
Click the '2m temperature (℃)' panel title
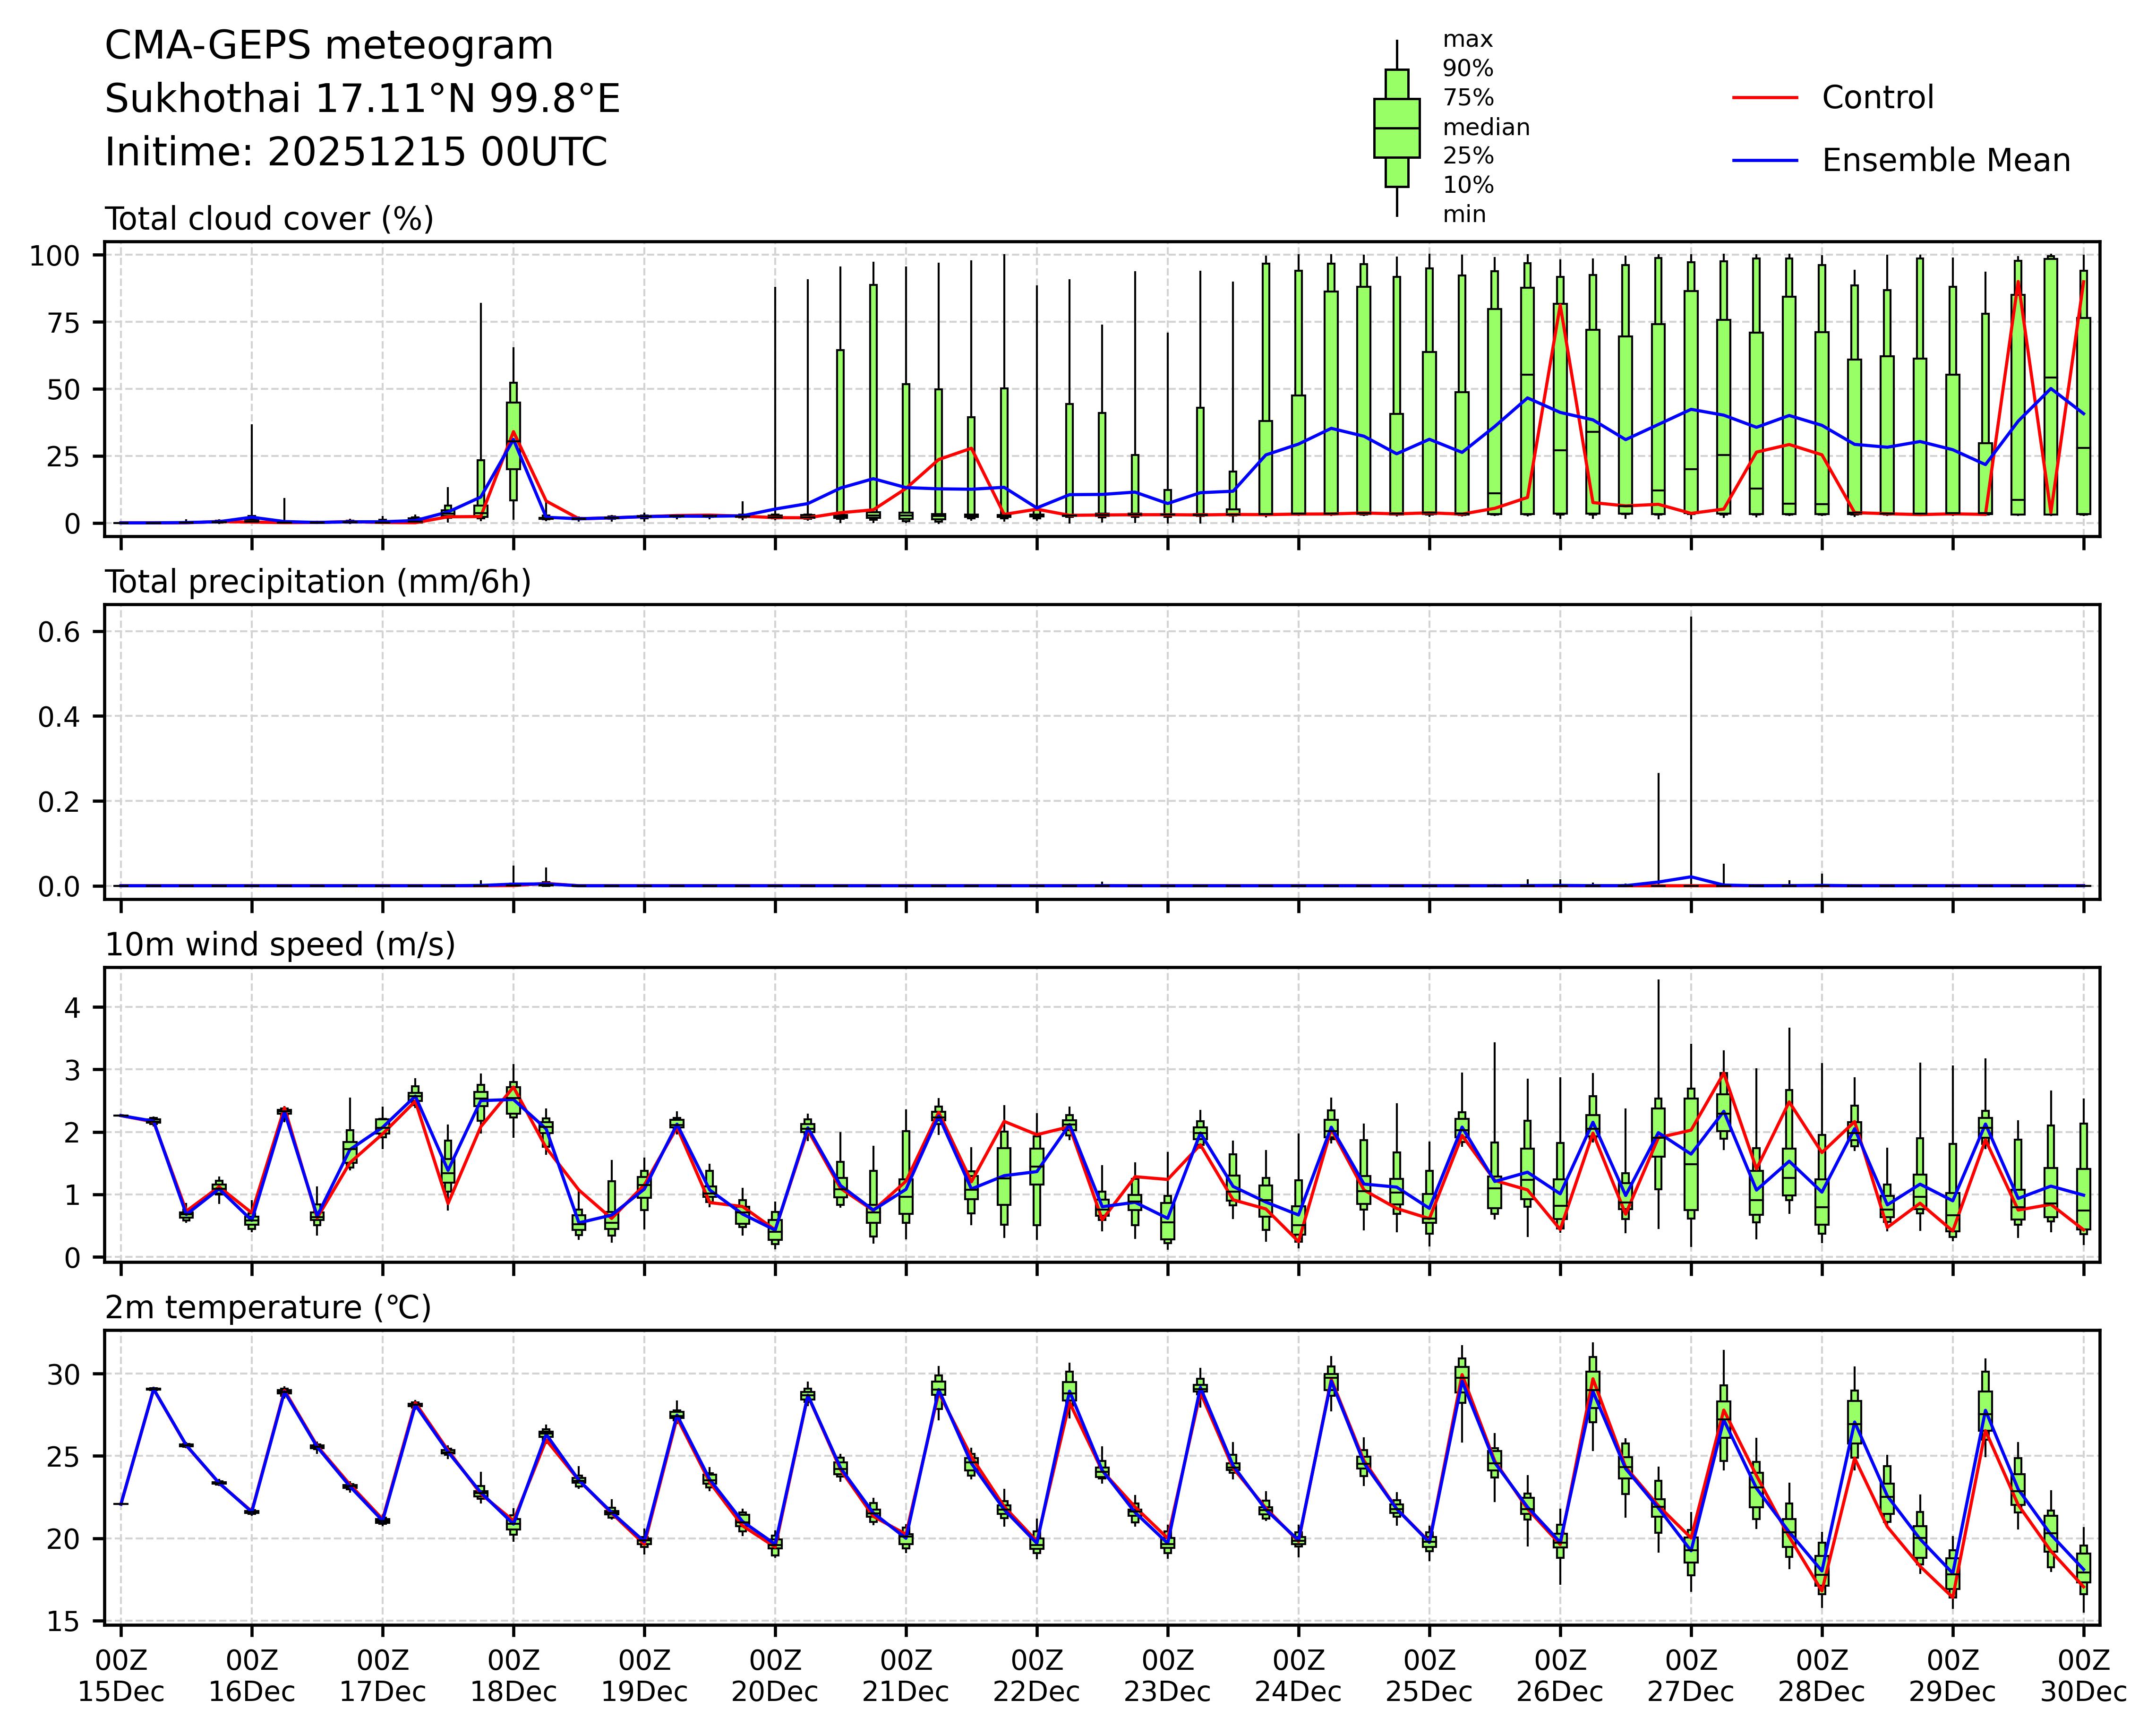(x=268, y=1308)
